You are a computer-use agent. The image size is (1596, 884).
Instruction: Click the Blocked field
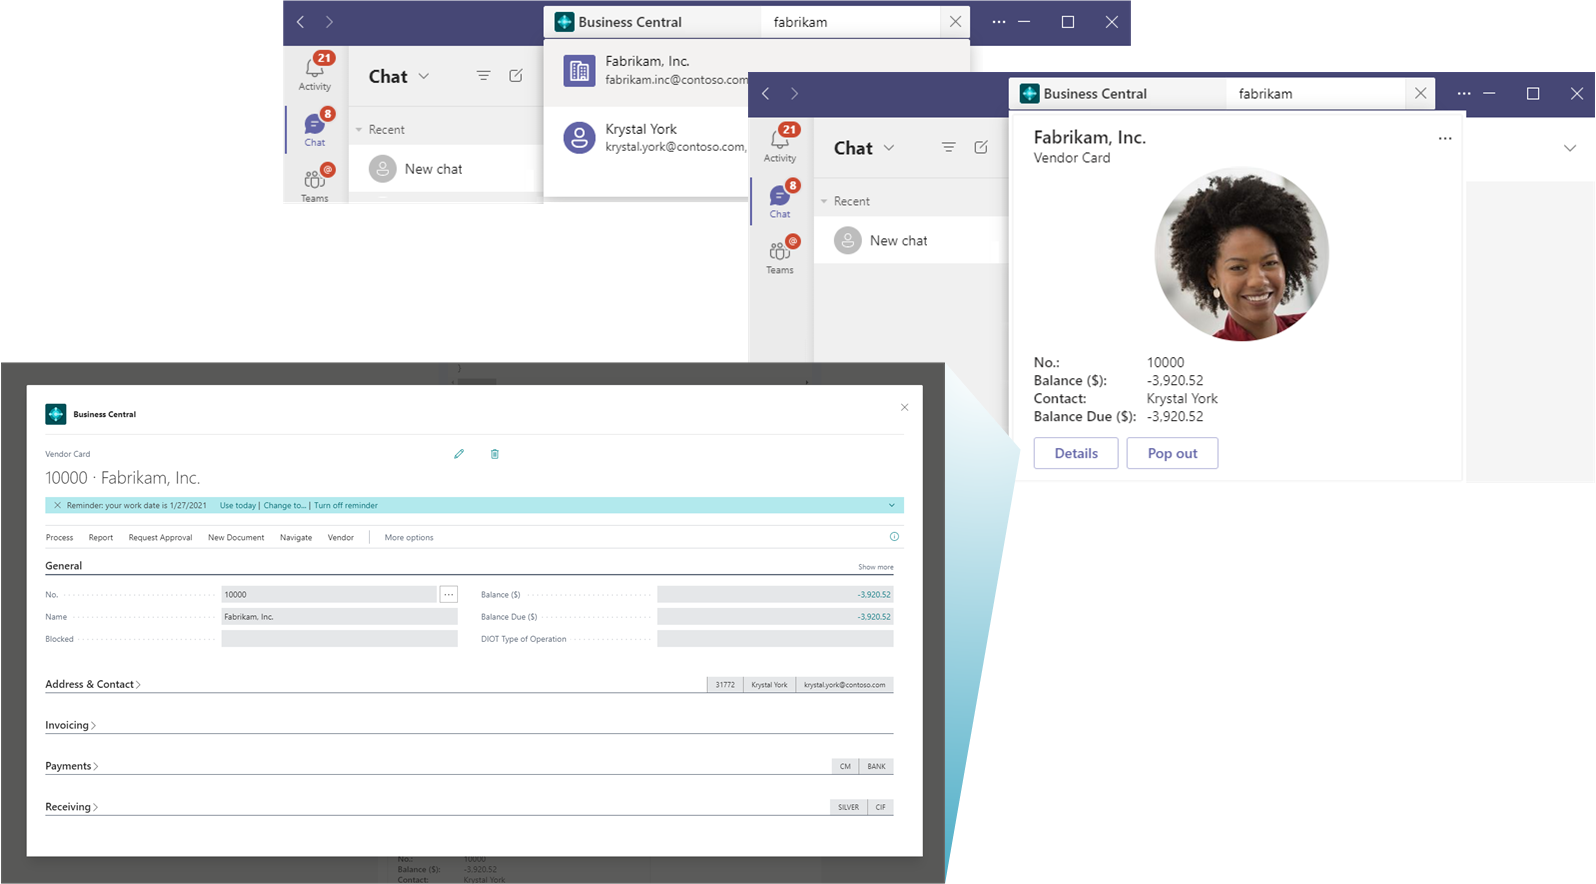click(339, 638)
